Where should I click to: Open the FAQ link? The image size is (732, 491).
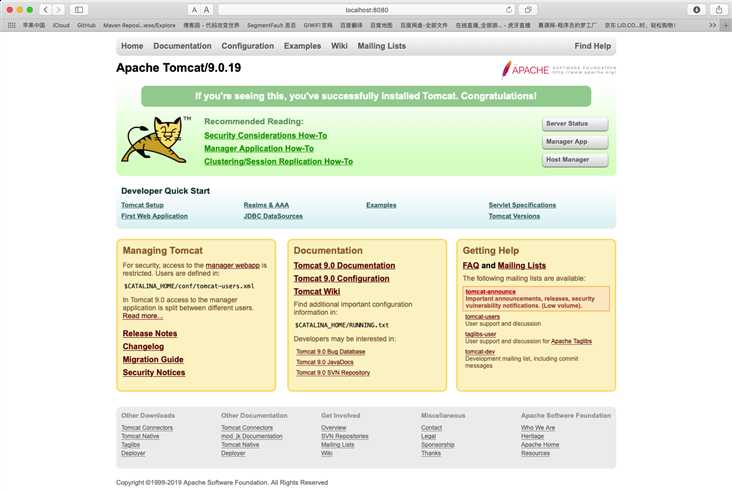(x=471, y=265)
